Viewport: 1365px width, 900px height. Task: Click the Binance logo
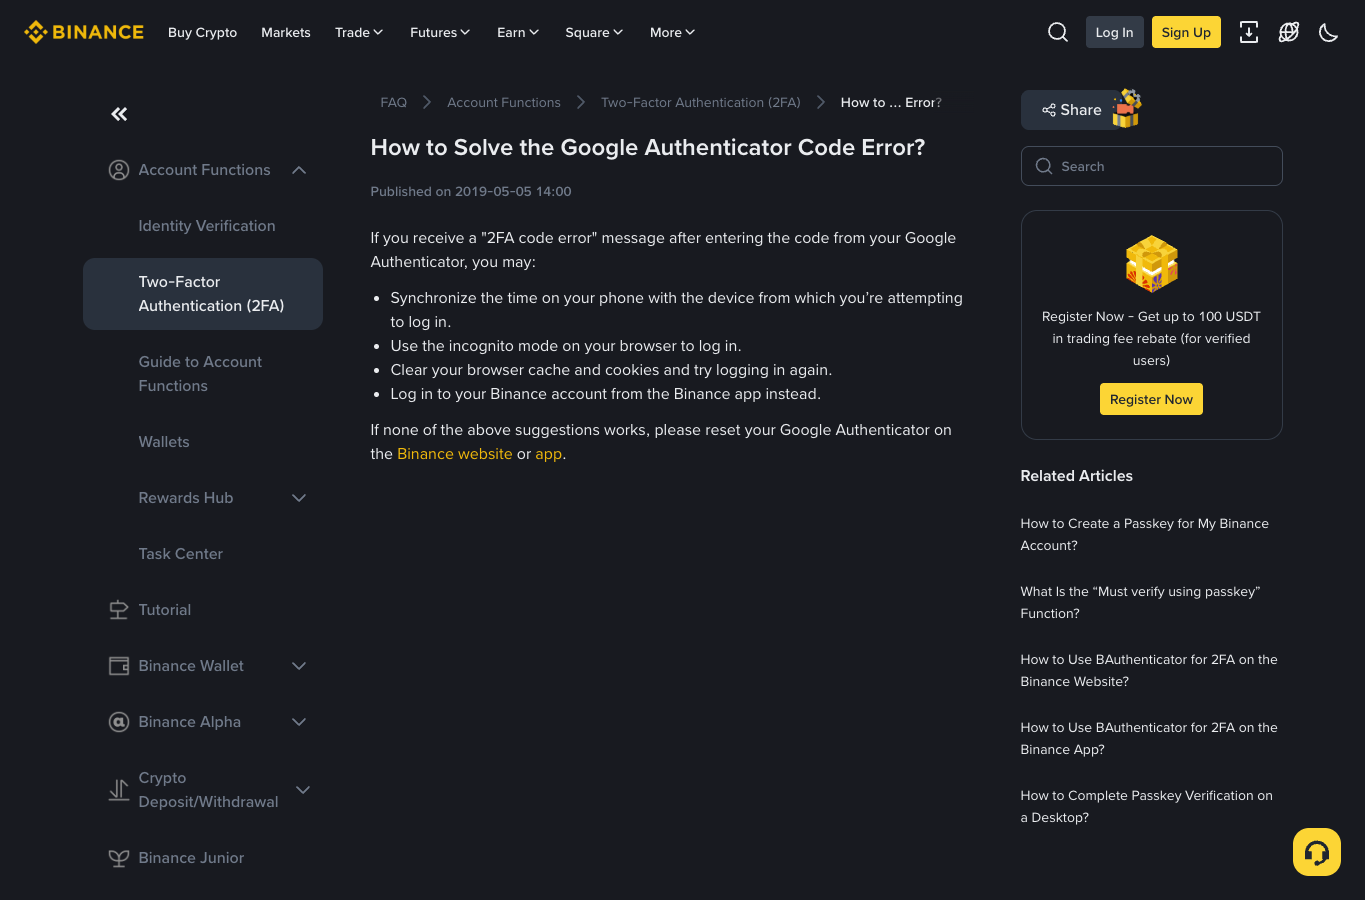point(84,32)
